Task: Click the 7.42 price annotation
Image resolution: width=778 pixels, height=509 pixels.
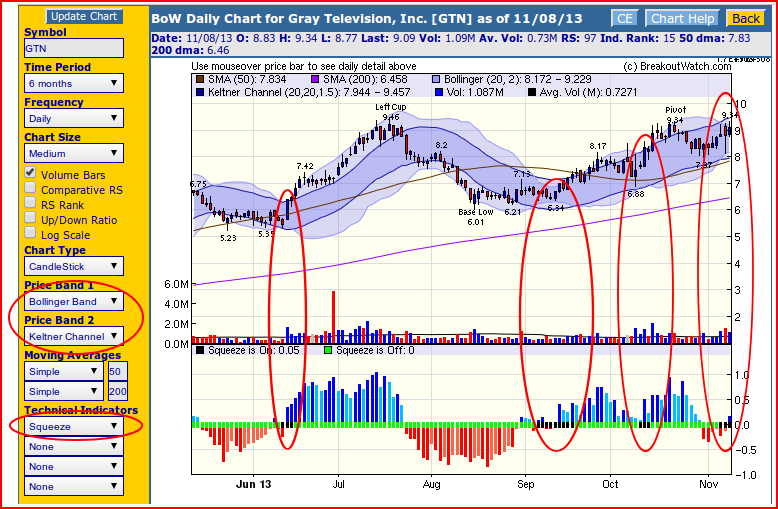Action: (x=305, y=166)
